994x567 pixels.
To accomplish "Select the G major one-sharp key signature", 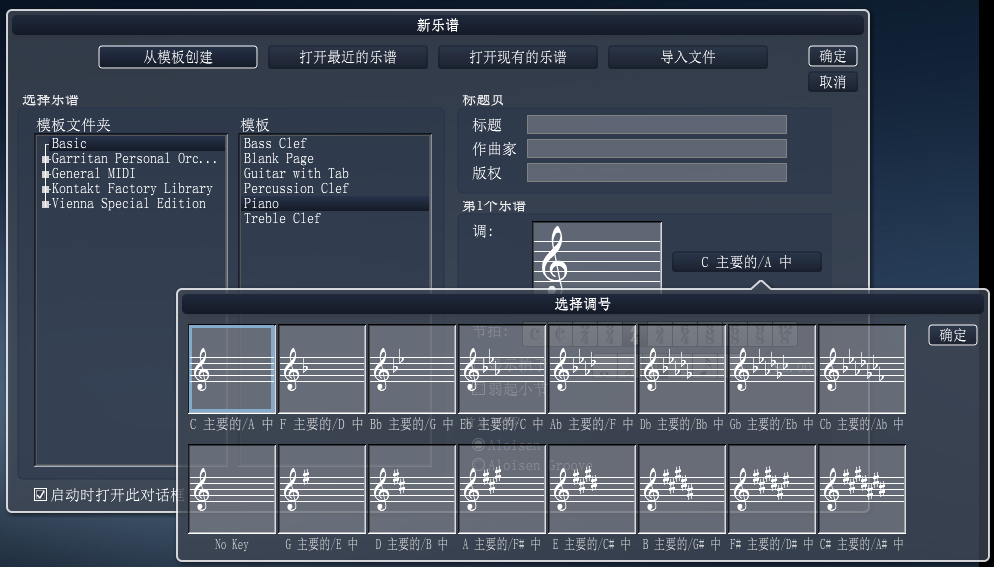I will 322,489.
